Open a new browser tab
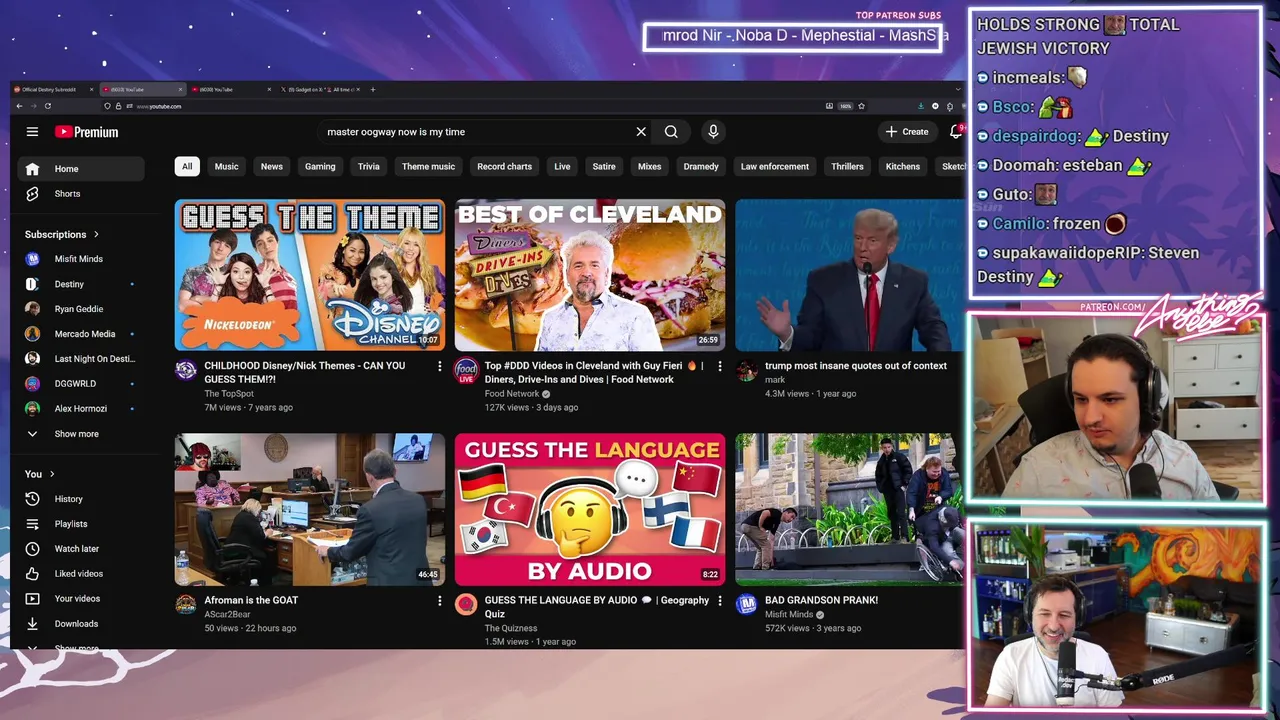The image size is (1280, 720). tap(373, 90)
